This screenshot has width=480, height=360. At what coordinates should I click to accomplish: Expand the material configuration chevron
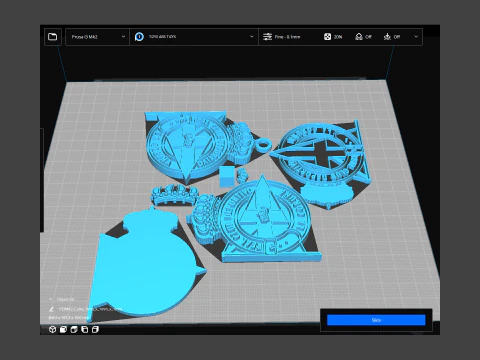[x=252, y=37]
